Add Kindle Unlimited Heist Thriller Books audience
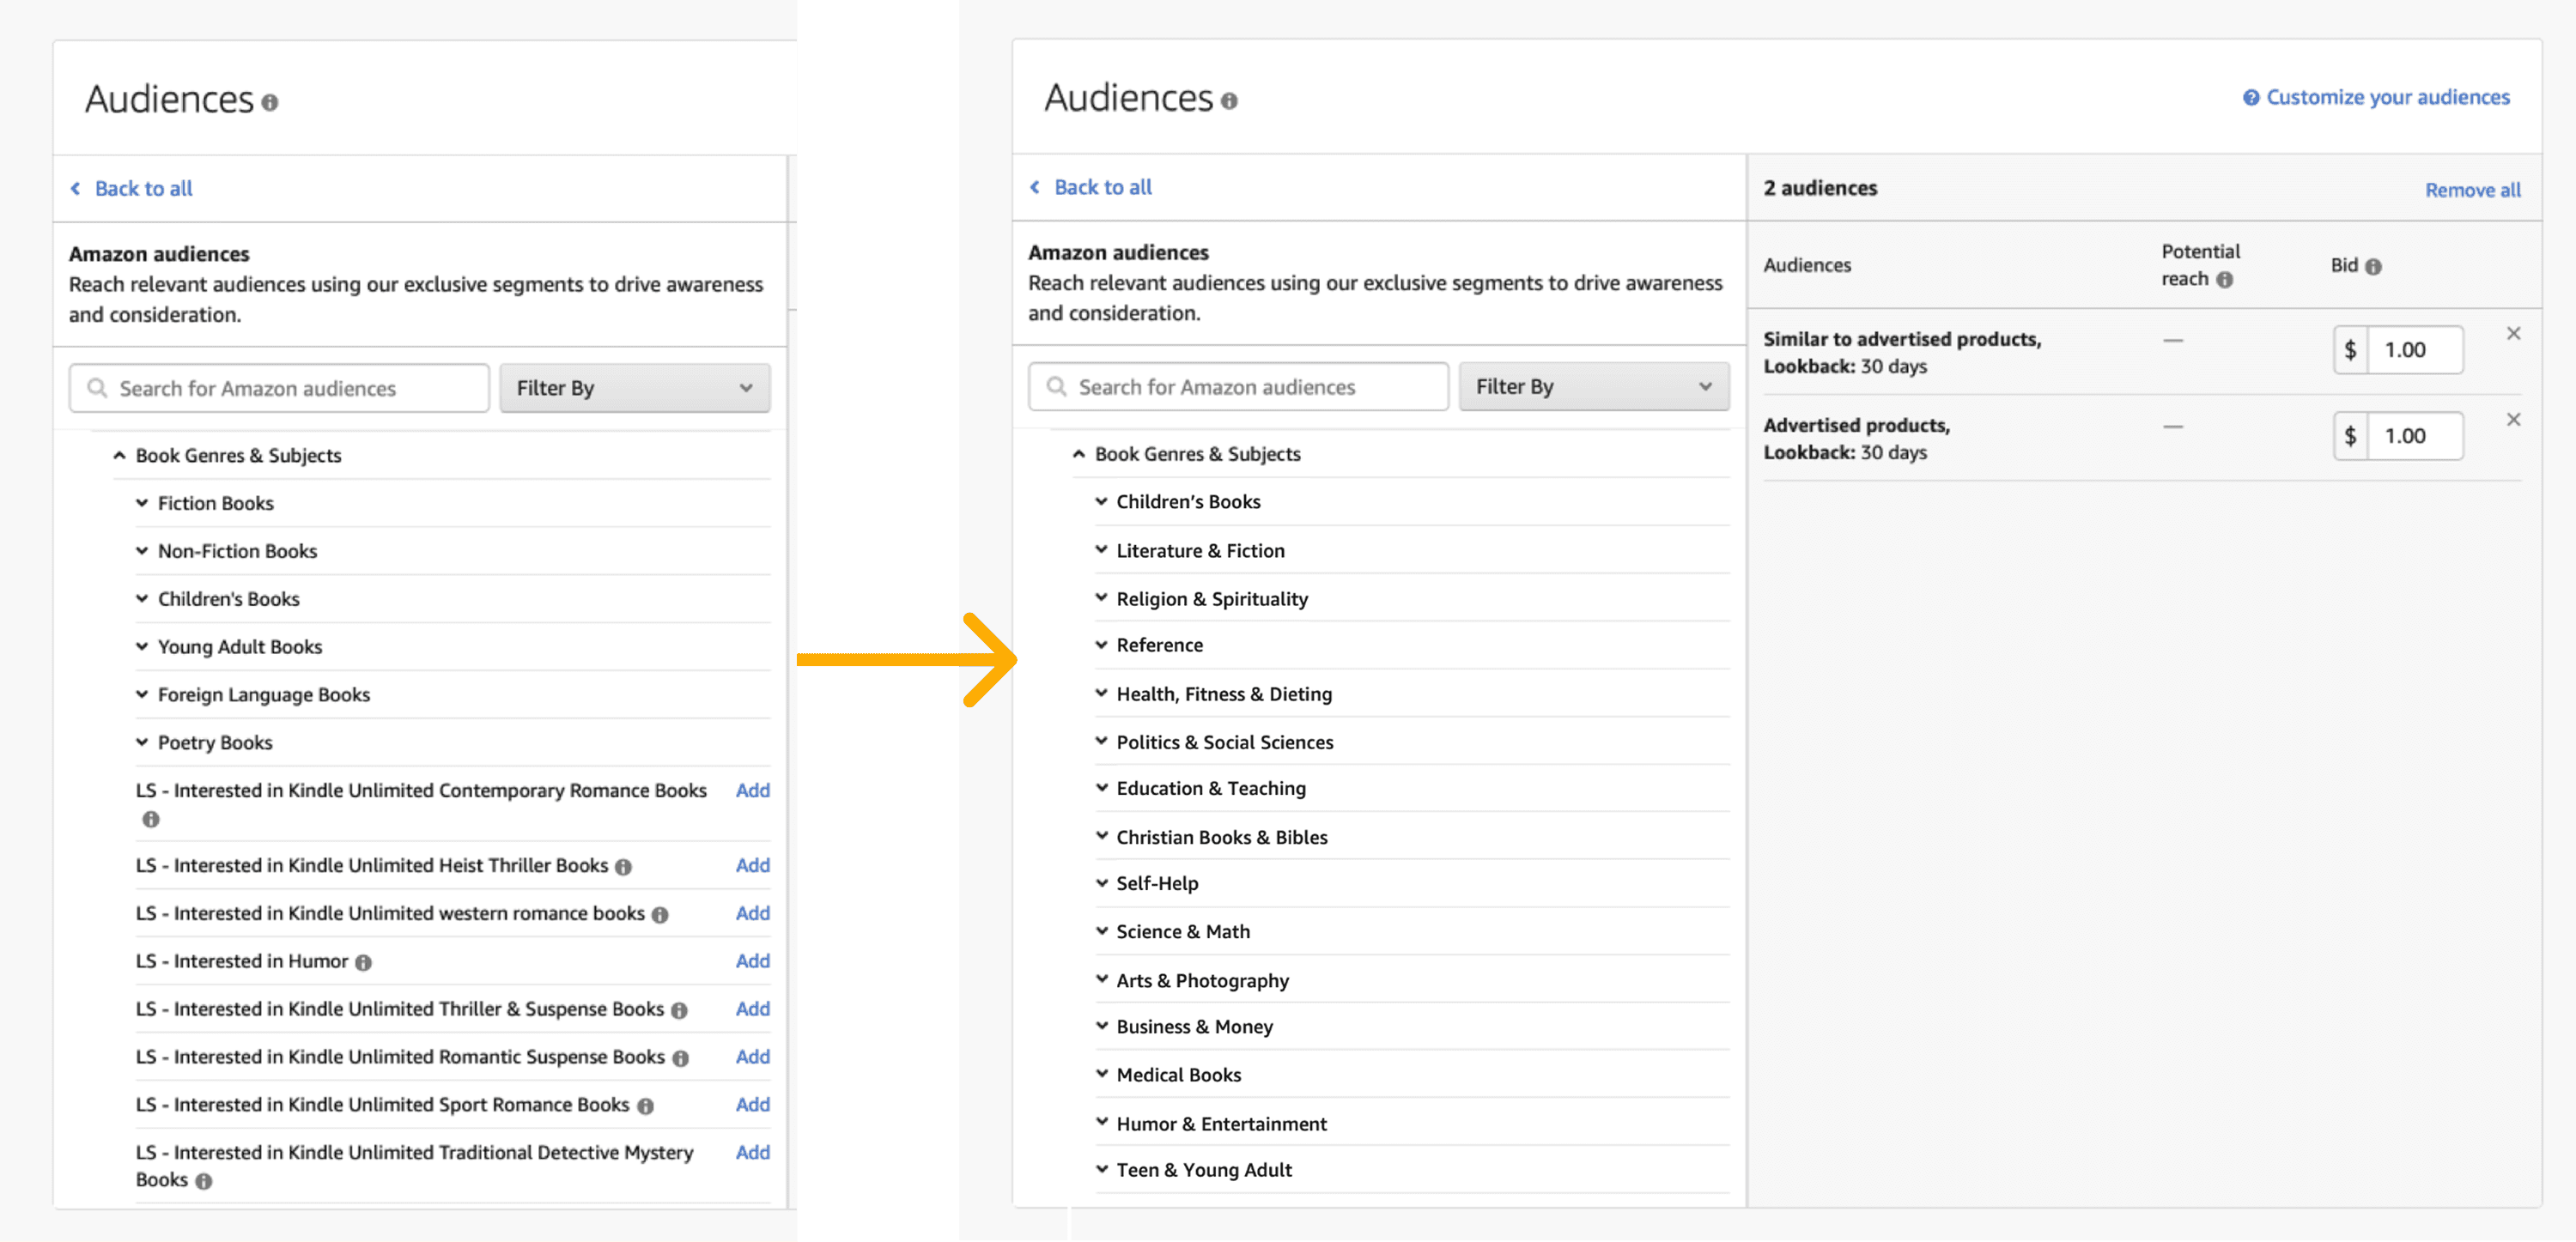This screenshot has width=2576, height=1242. pyautogui.click(x=752, y=865)
